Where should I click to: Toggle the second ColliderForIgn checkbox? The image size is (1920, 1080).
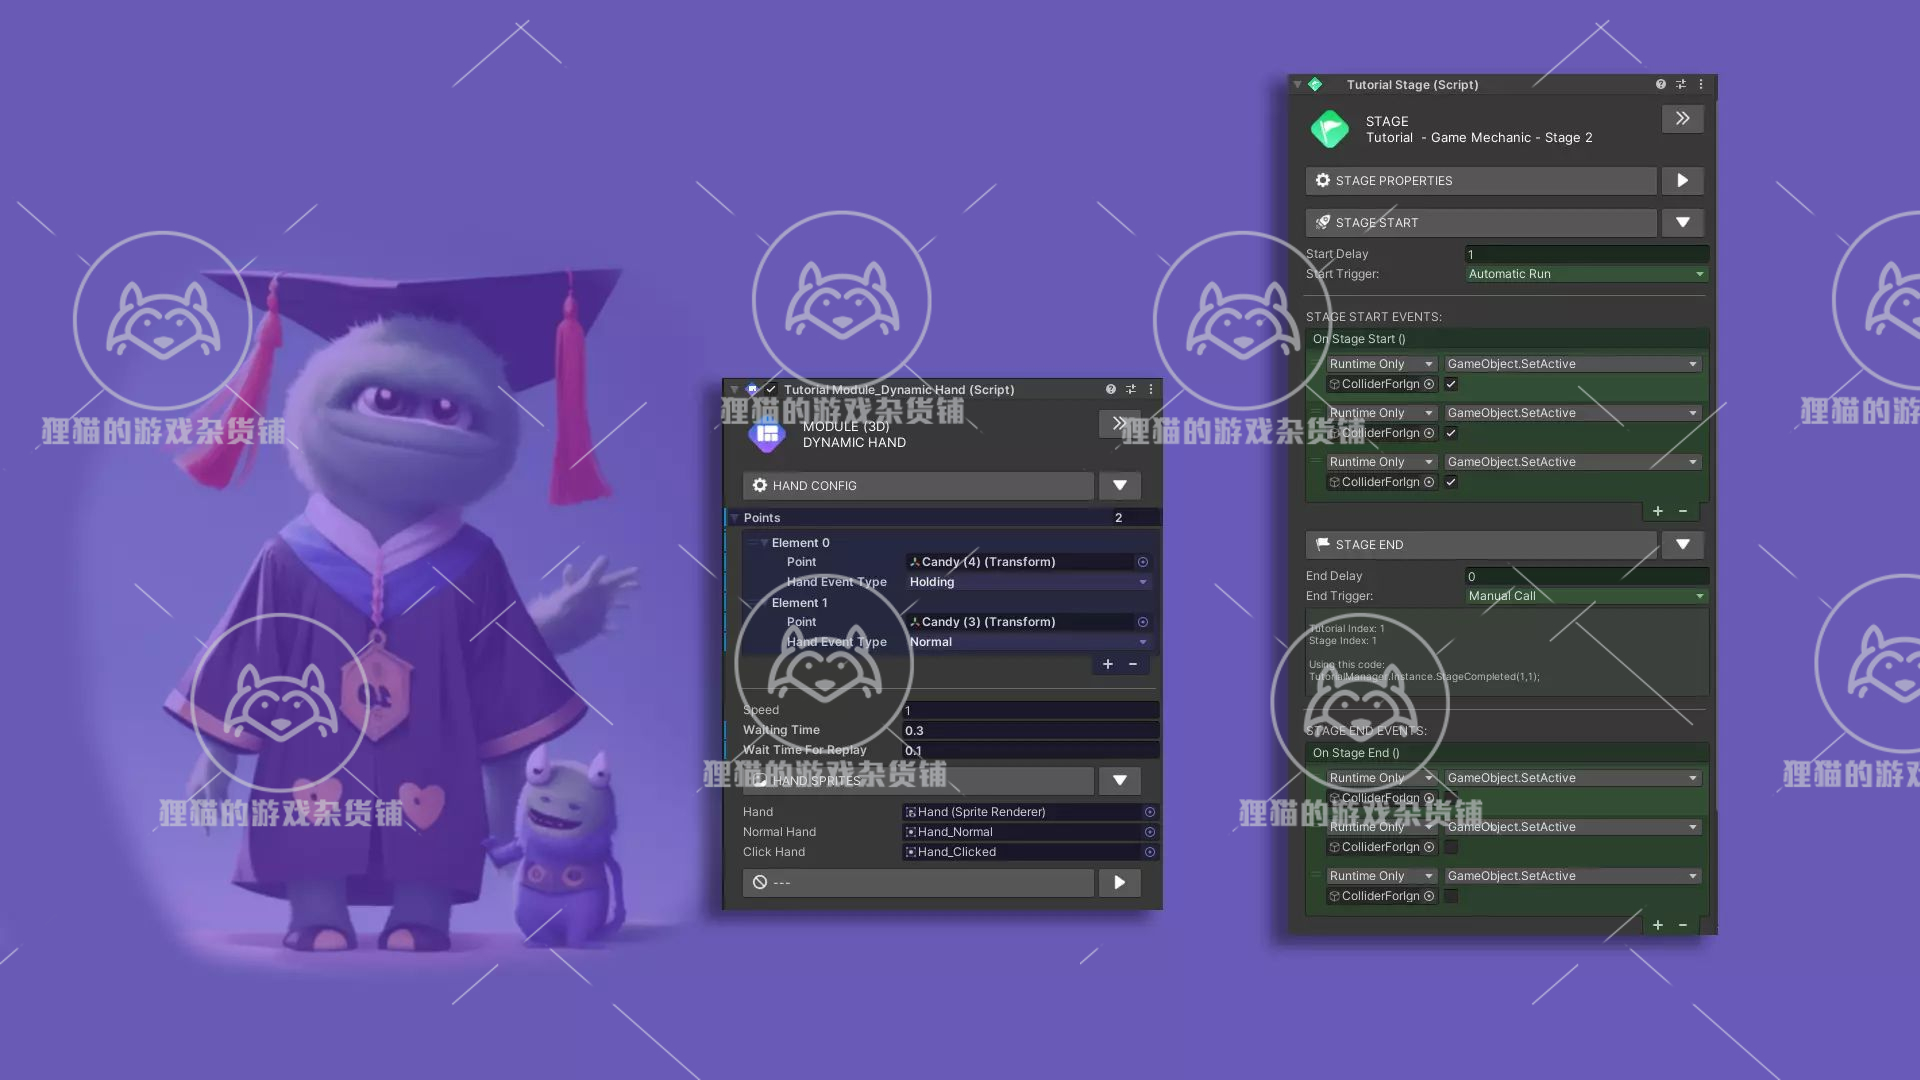coord(1451,433)
